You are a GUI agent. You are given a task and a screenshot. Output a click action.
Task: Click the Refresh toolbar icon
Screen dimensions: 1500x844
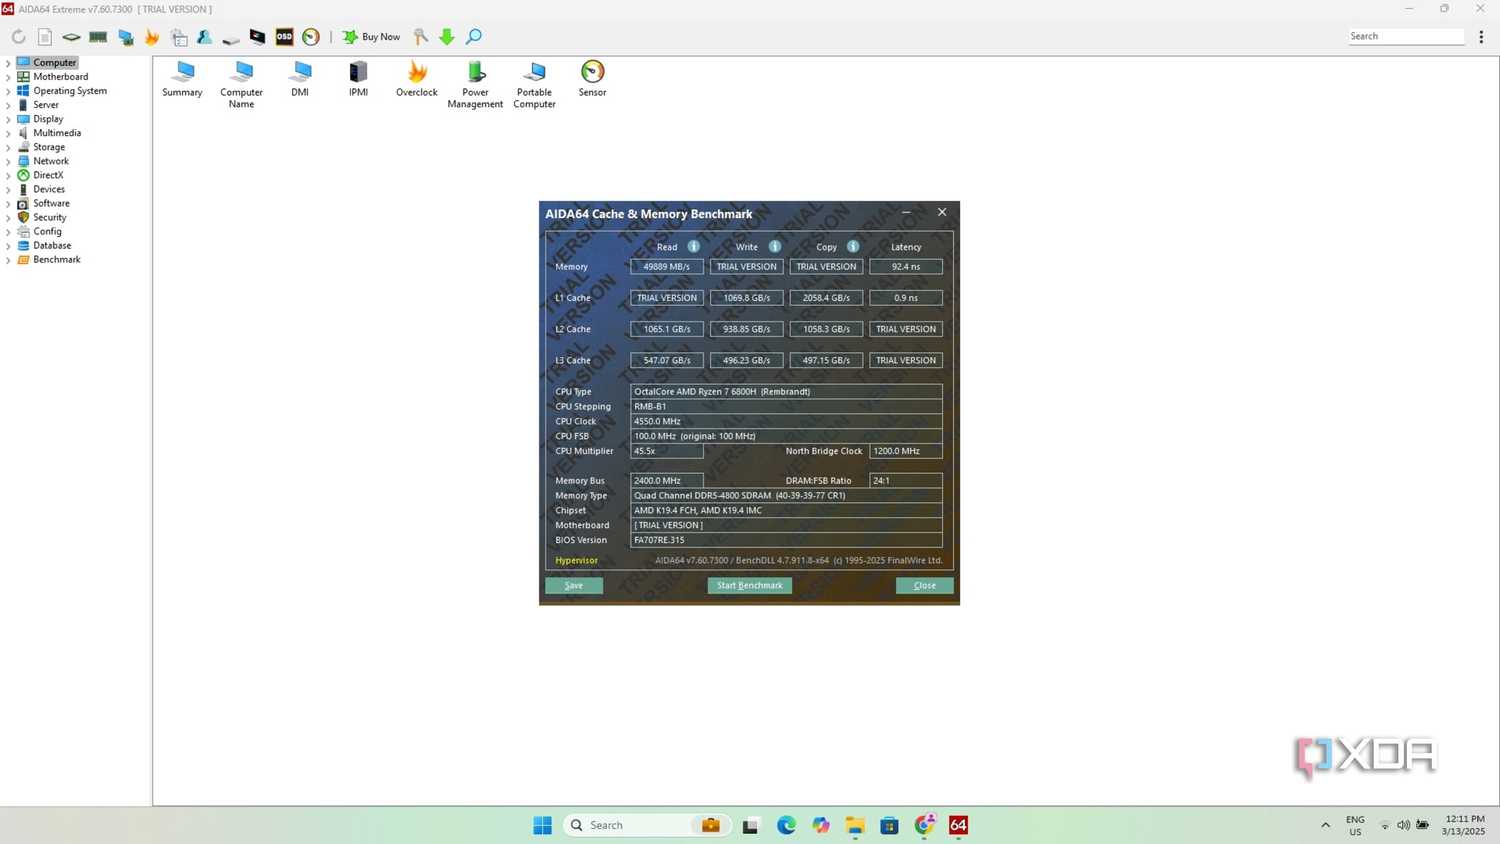(x=18, y=37)
